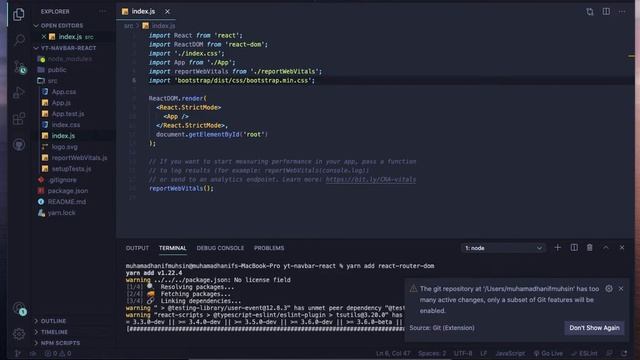Screen dimensions: 640x360
Task: Click the Ln 6, Col 47 status item
Action: click(393, 353)
